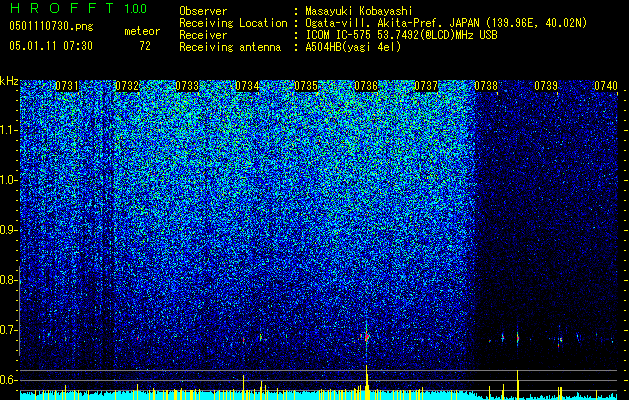The height and width of the screenshot is (400, 629).
Task: Click the 0.9 frequency axis label
Action: click(8, 230)
